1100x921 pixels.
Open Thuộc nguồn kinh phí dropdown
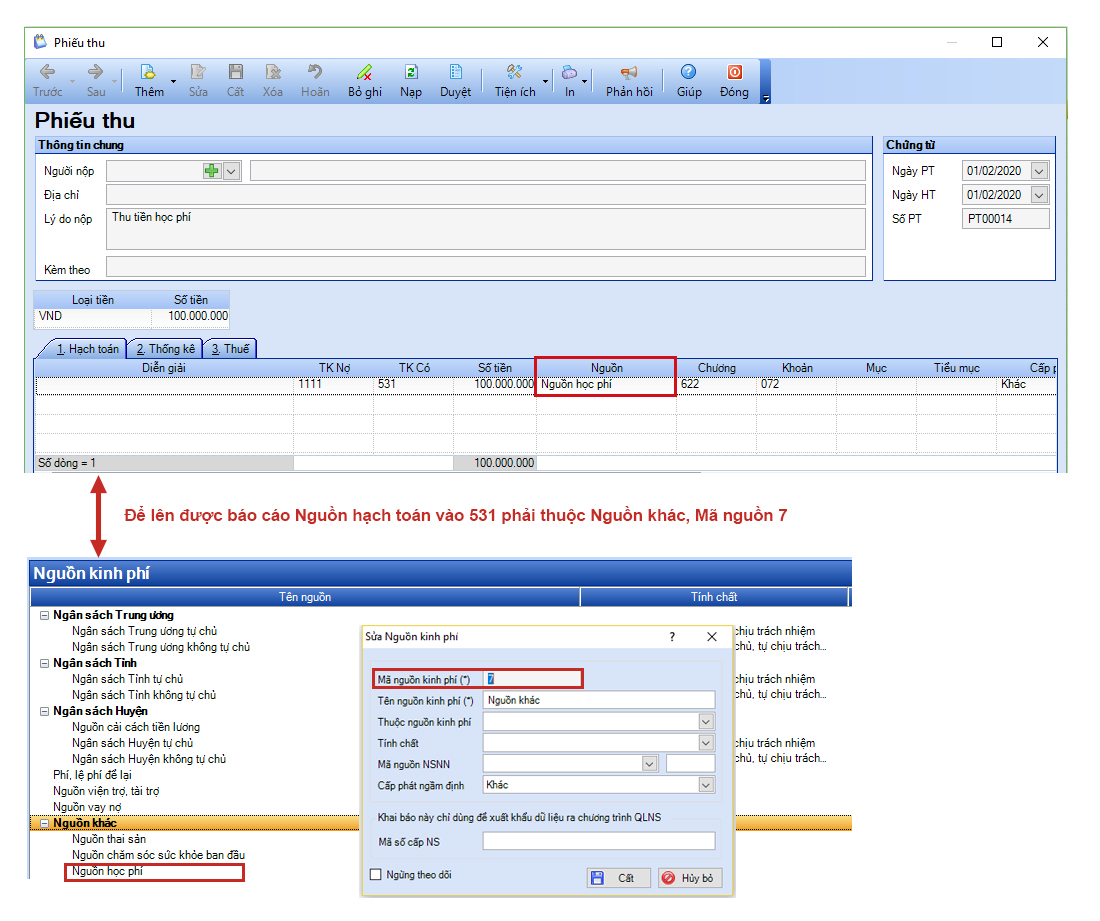(x=706, y=721)
